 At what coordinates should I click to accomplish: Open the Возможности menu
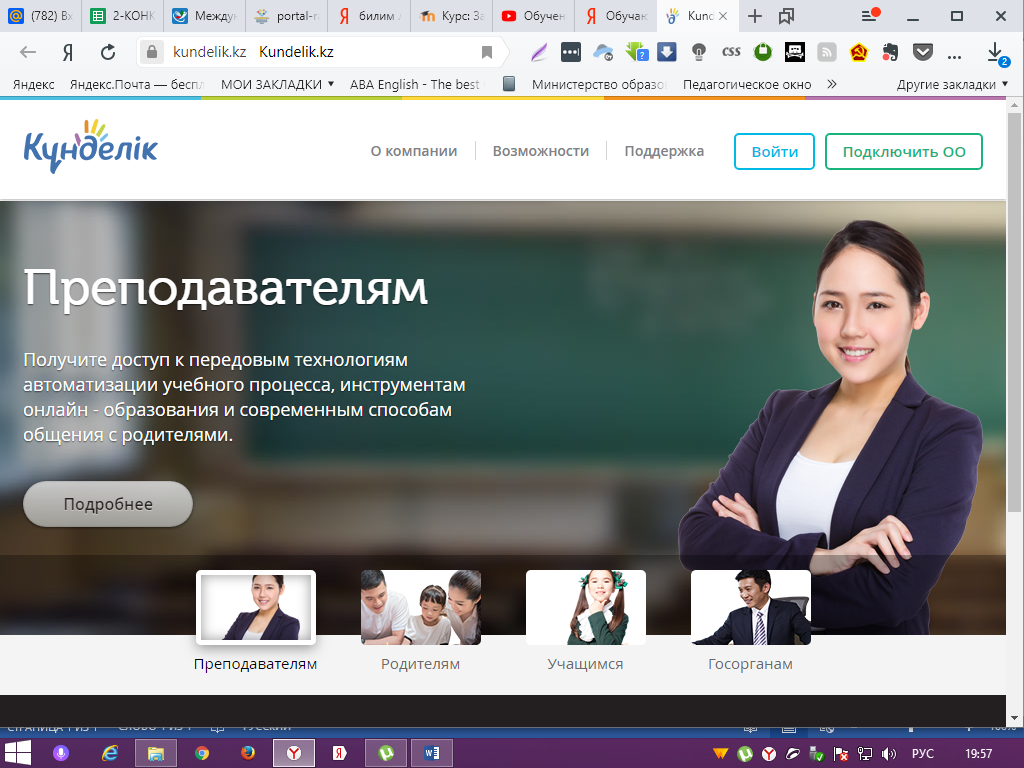[541, 151]
